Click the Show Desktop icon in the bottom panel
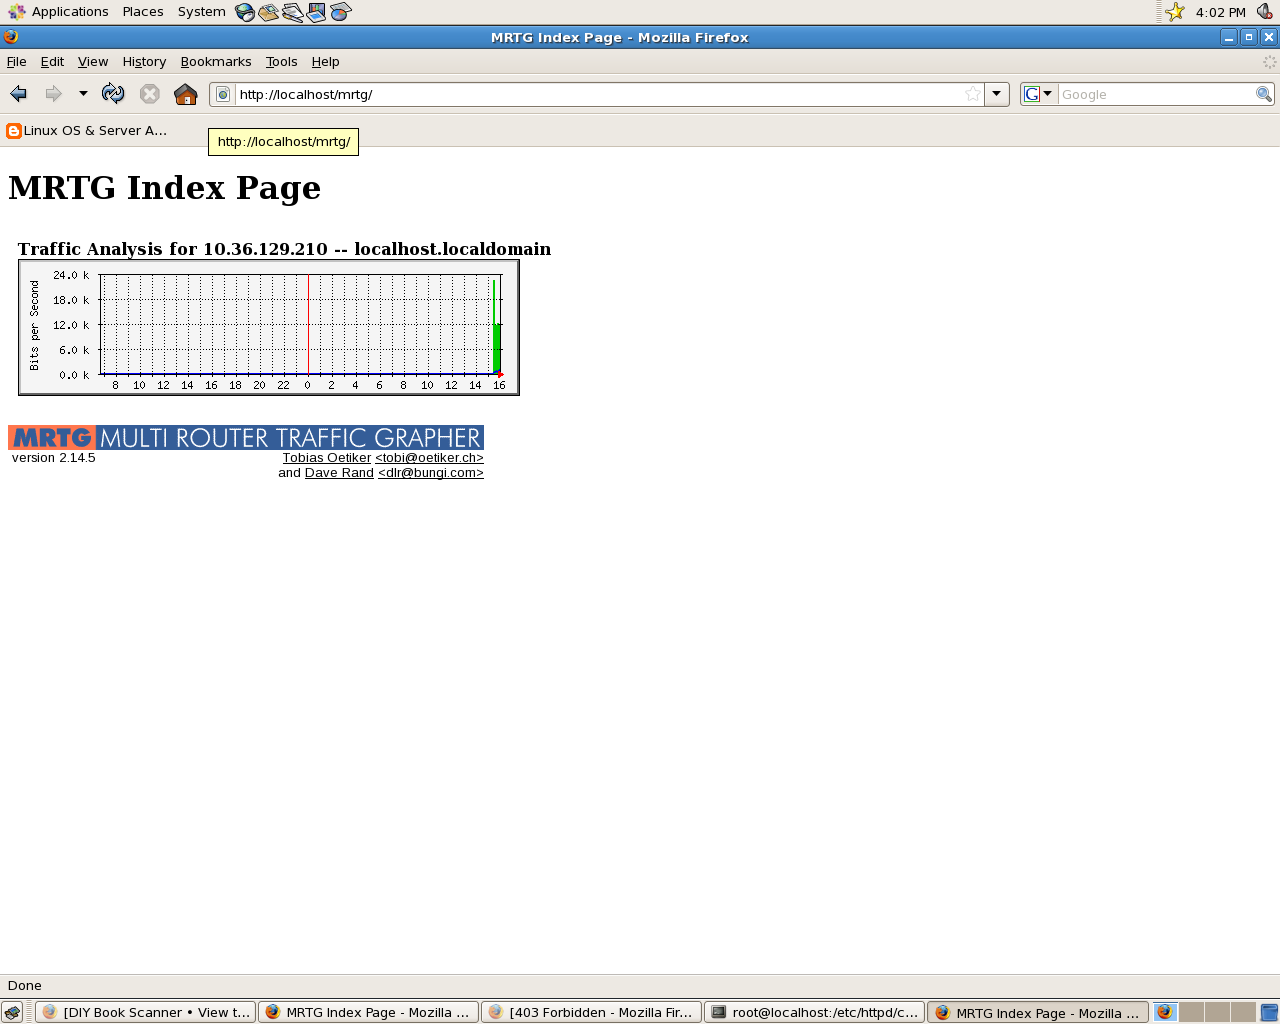Image resolution: width=1280 pixels, height=1024 pixels. click(x=12, y=1012)
